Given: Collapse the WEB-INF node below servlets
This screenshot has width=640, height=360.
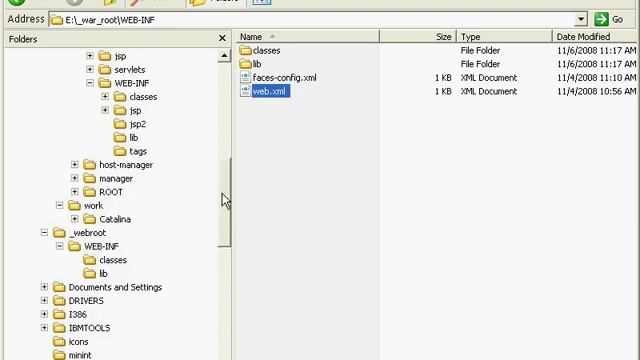Looking at the screenshot, I should click(x=90, y=83).
